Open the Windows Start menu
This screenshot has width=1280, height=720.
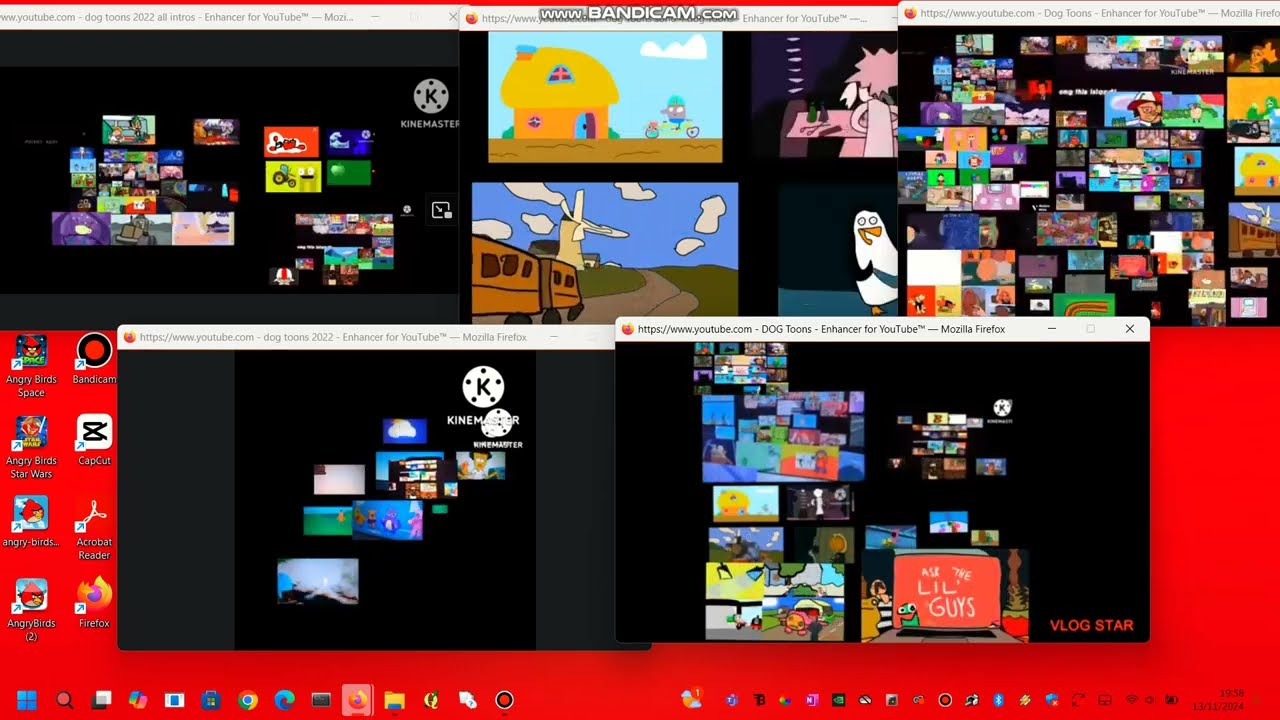pyautogui.click(x=27, y=700)
